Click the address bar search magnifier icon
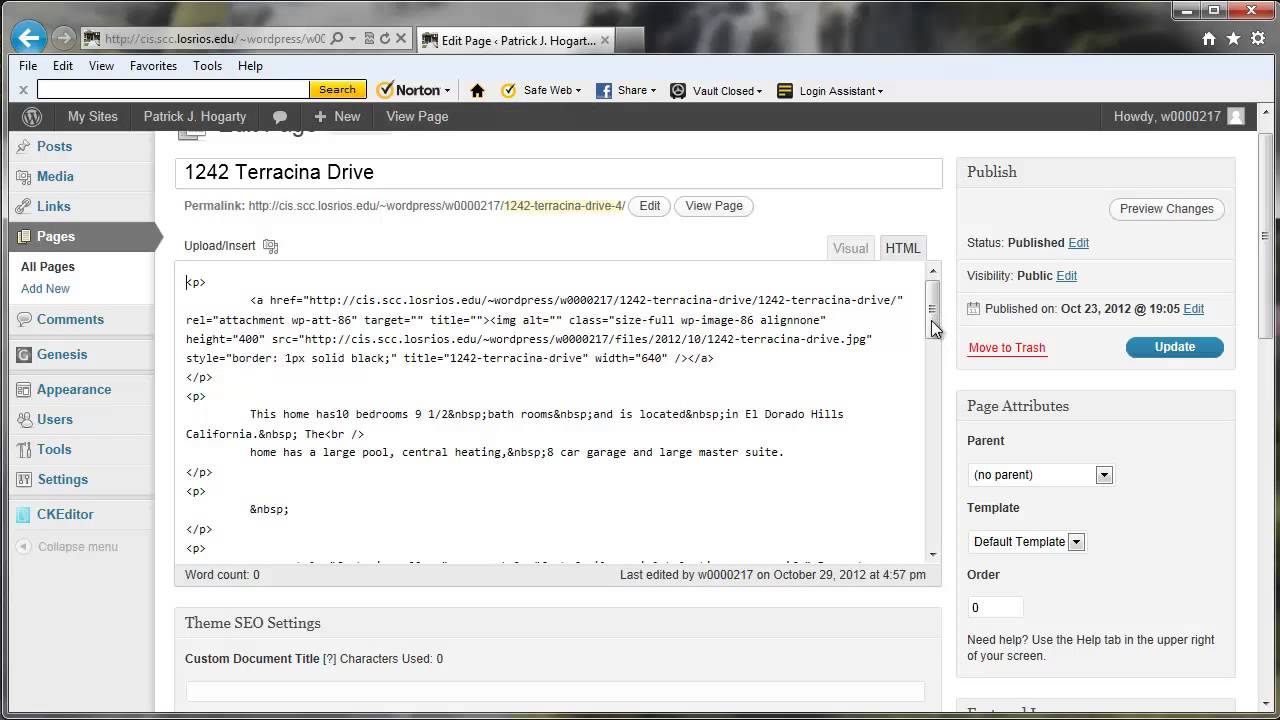 click(x=337, y=39)
